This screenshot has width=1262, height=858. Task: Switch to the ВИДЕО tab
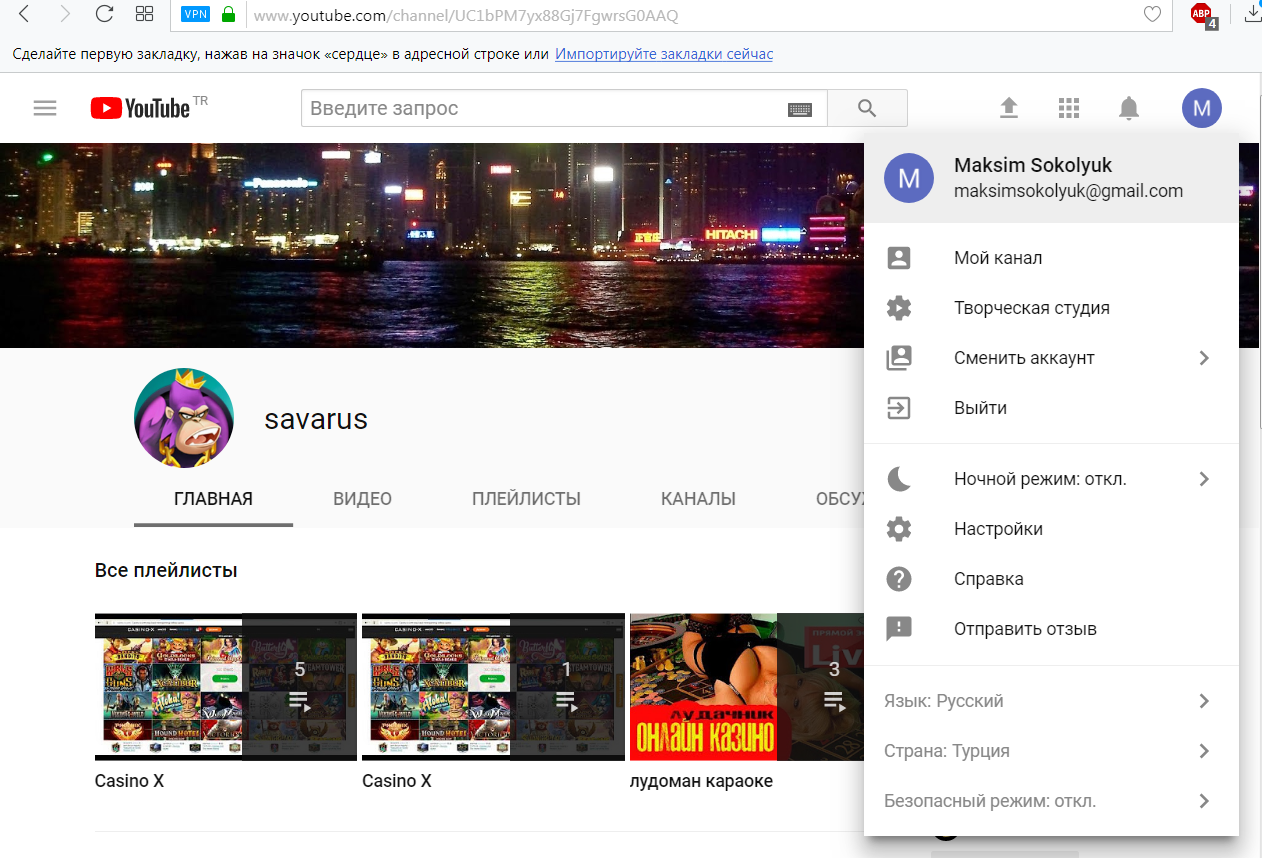coord(362,499)
